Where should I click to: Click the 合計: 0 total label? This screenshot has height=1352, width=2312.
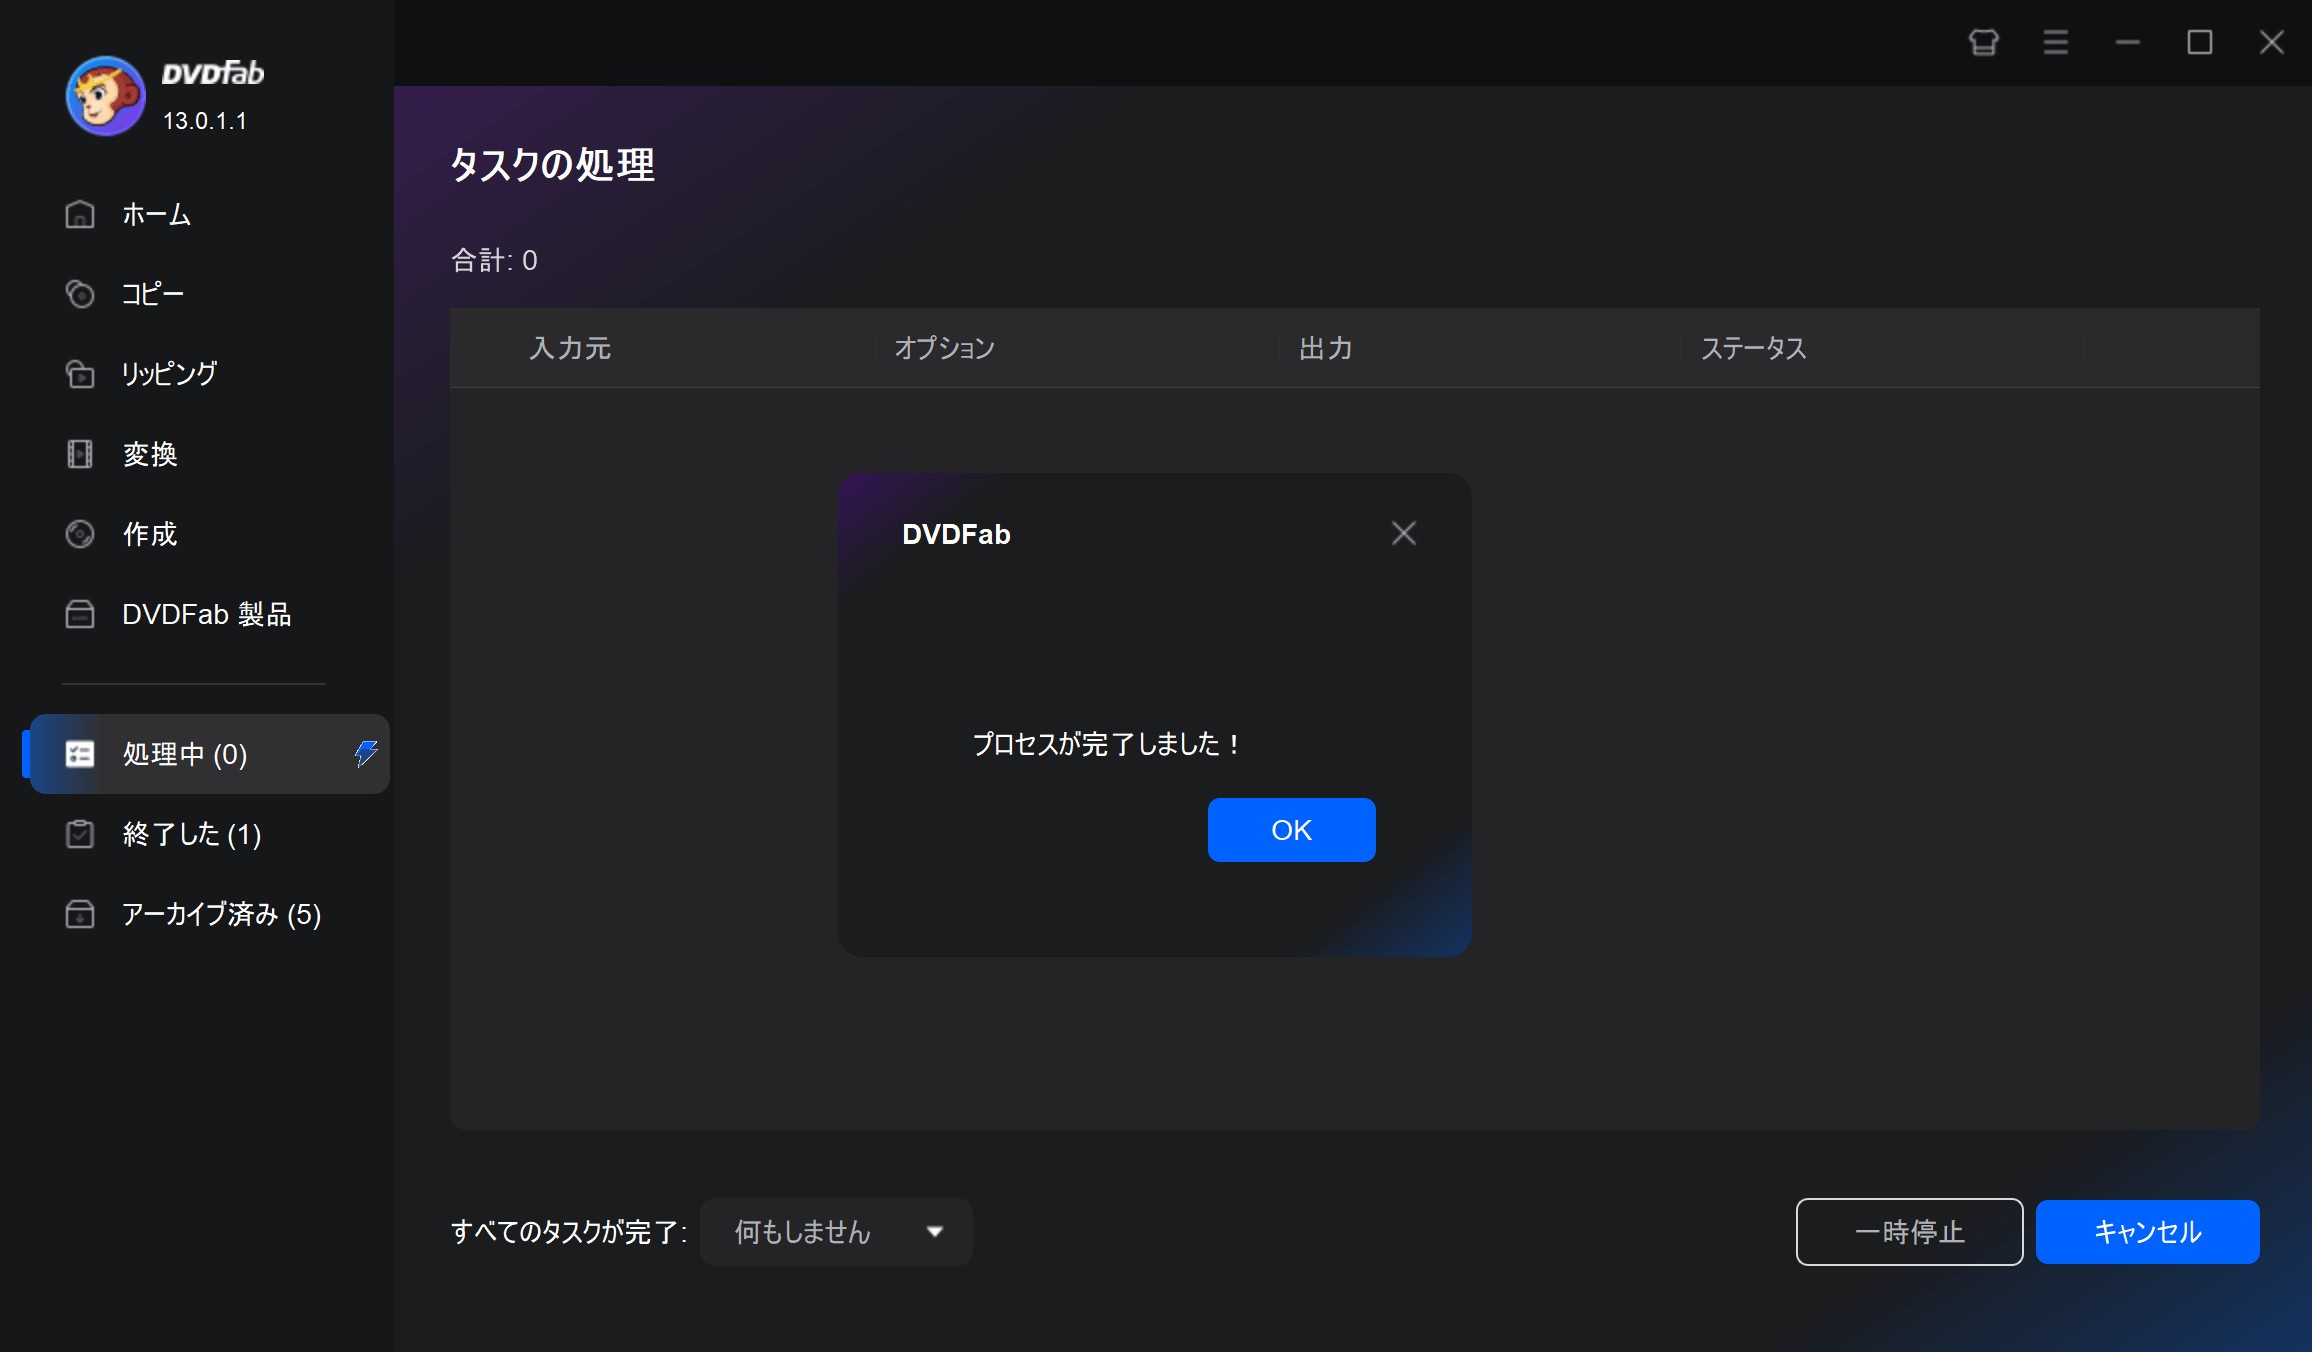[x=494, y=260]
